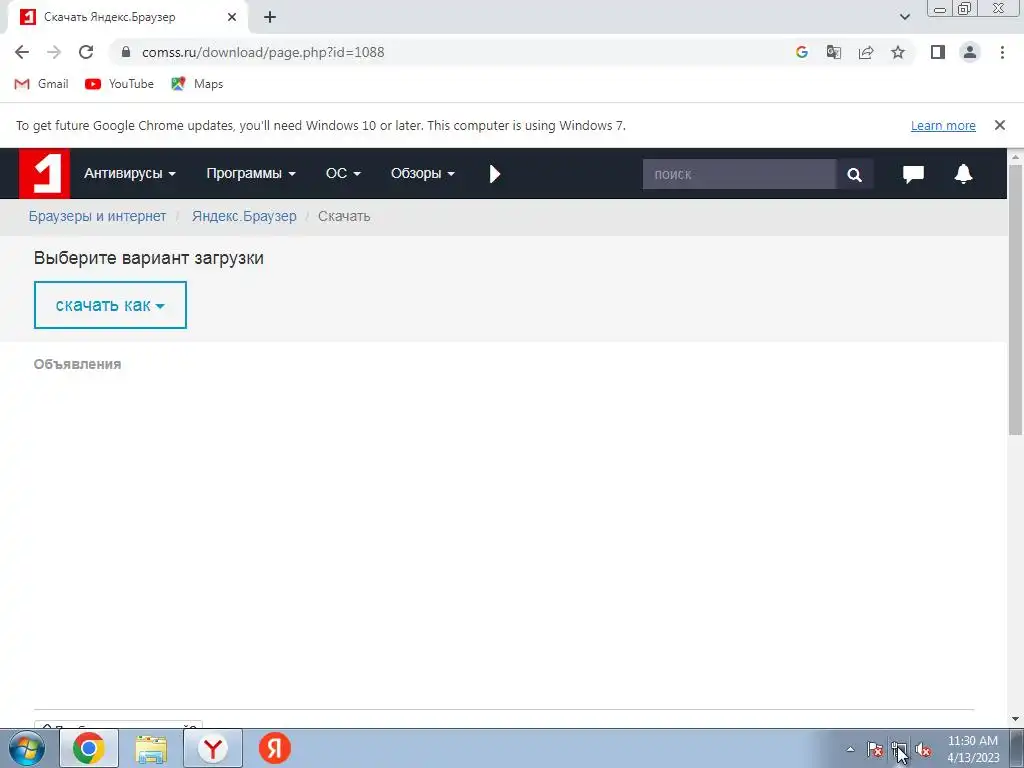Click the share page icon
Image resolution: width=1024 pixels, height=768 pixels.
pos(866,52)
